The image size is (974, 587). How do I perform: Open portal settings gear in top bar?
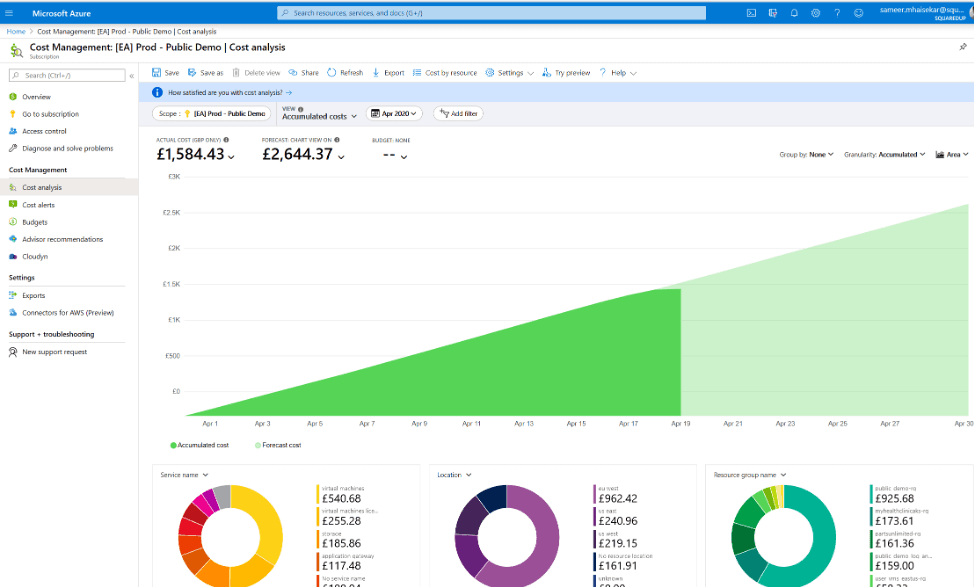tap(816, 13)
